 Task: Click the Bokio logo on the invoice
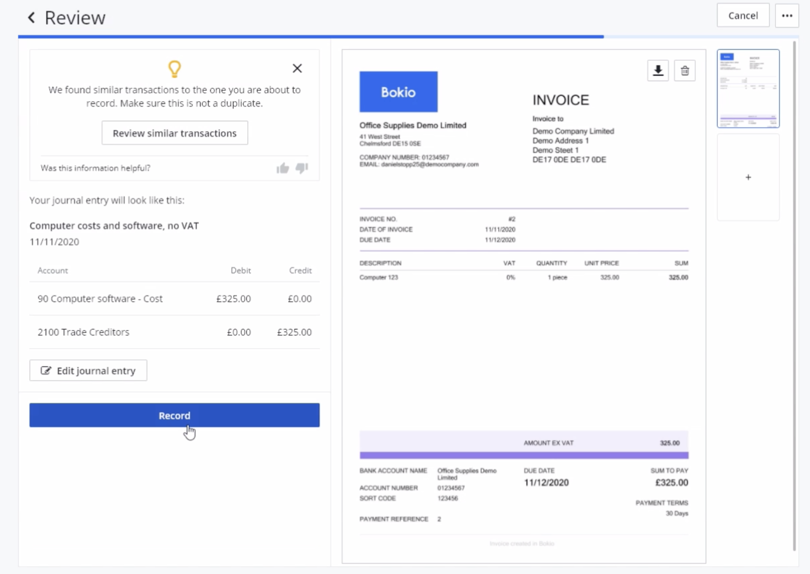tap(398, 92)
